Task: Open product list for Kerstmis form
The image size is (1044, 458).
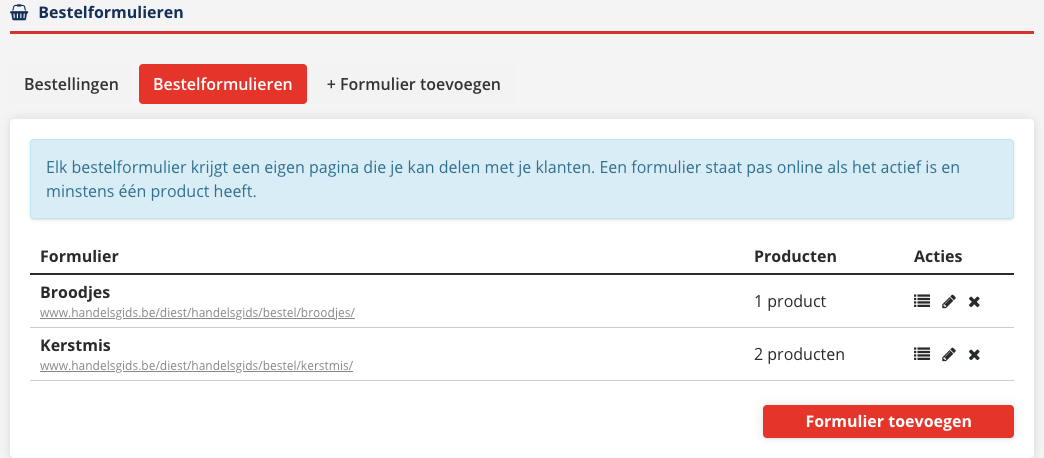Action: (921, 354)
